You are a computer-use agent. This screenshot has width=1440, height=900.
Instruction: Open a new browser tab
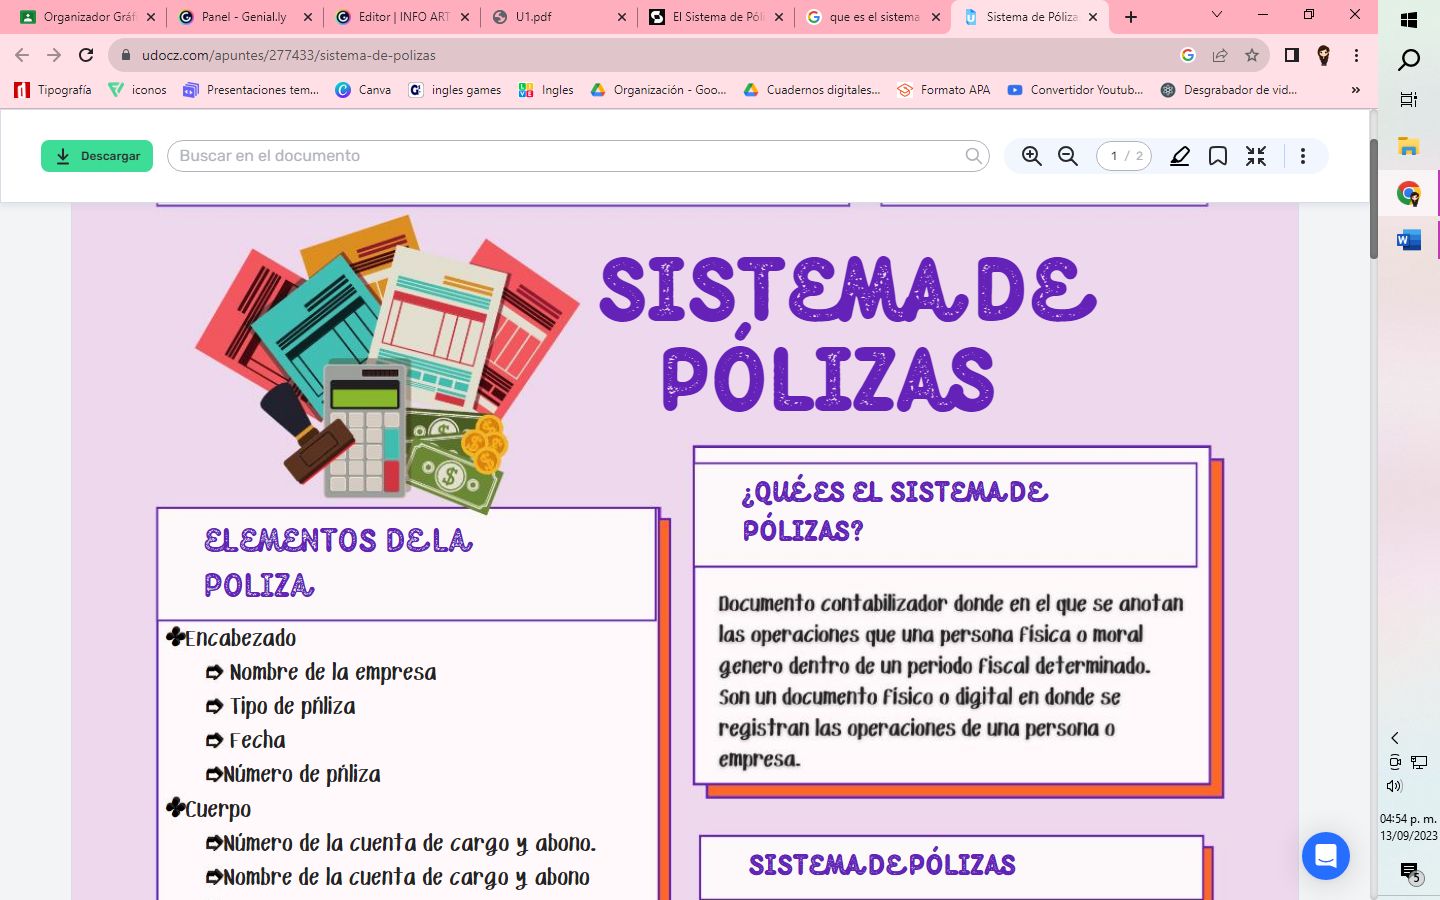pos(1131,17)
